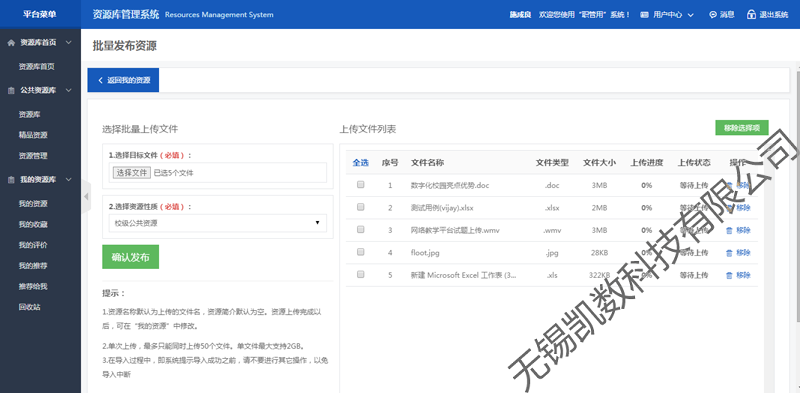The image size is (800, 393).
Task: Select checkbox for floot.jpg file
Action: [361, 252]
